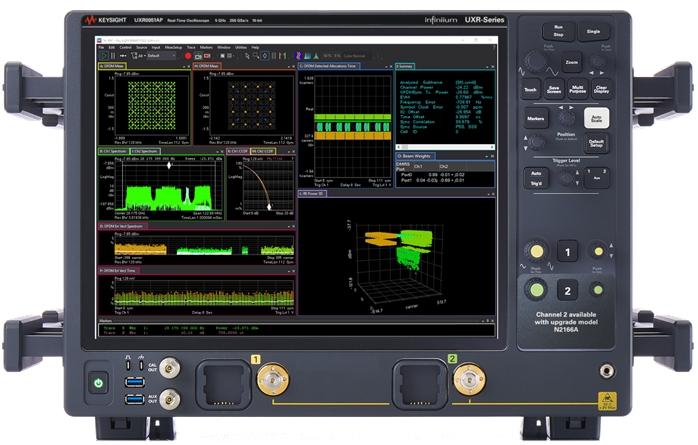Viewport: 698px width, 445px height.
Task: Push the channel 1 button
Action: click(x=568, y=252)
